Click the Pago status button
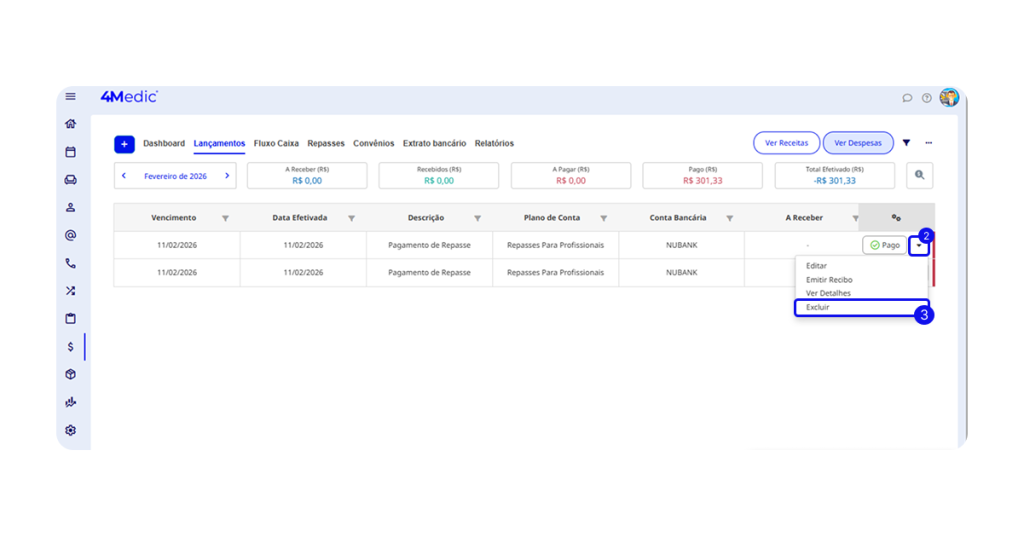Screen dimensions: 1024x537 point(884,245)
